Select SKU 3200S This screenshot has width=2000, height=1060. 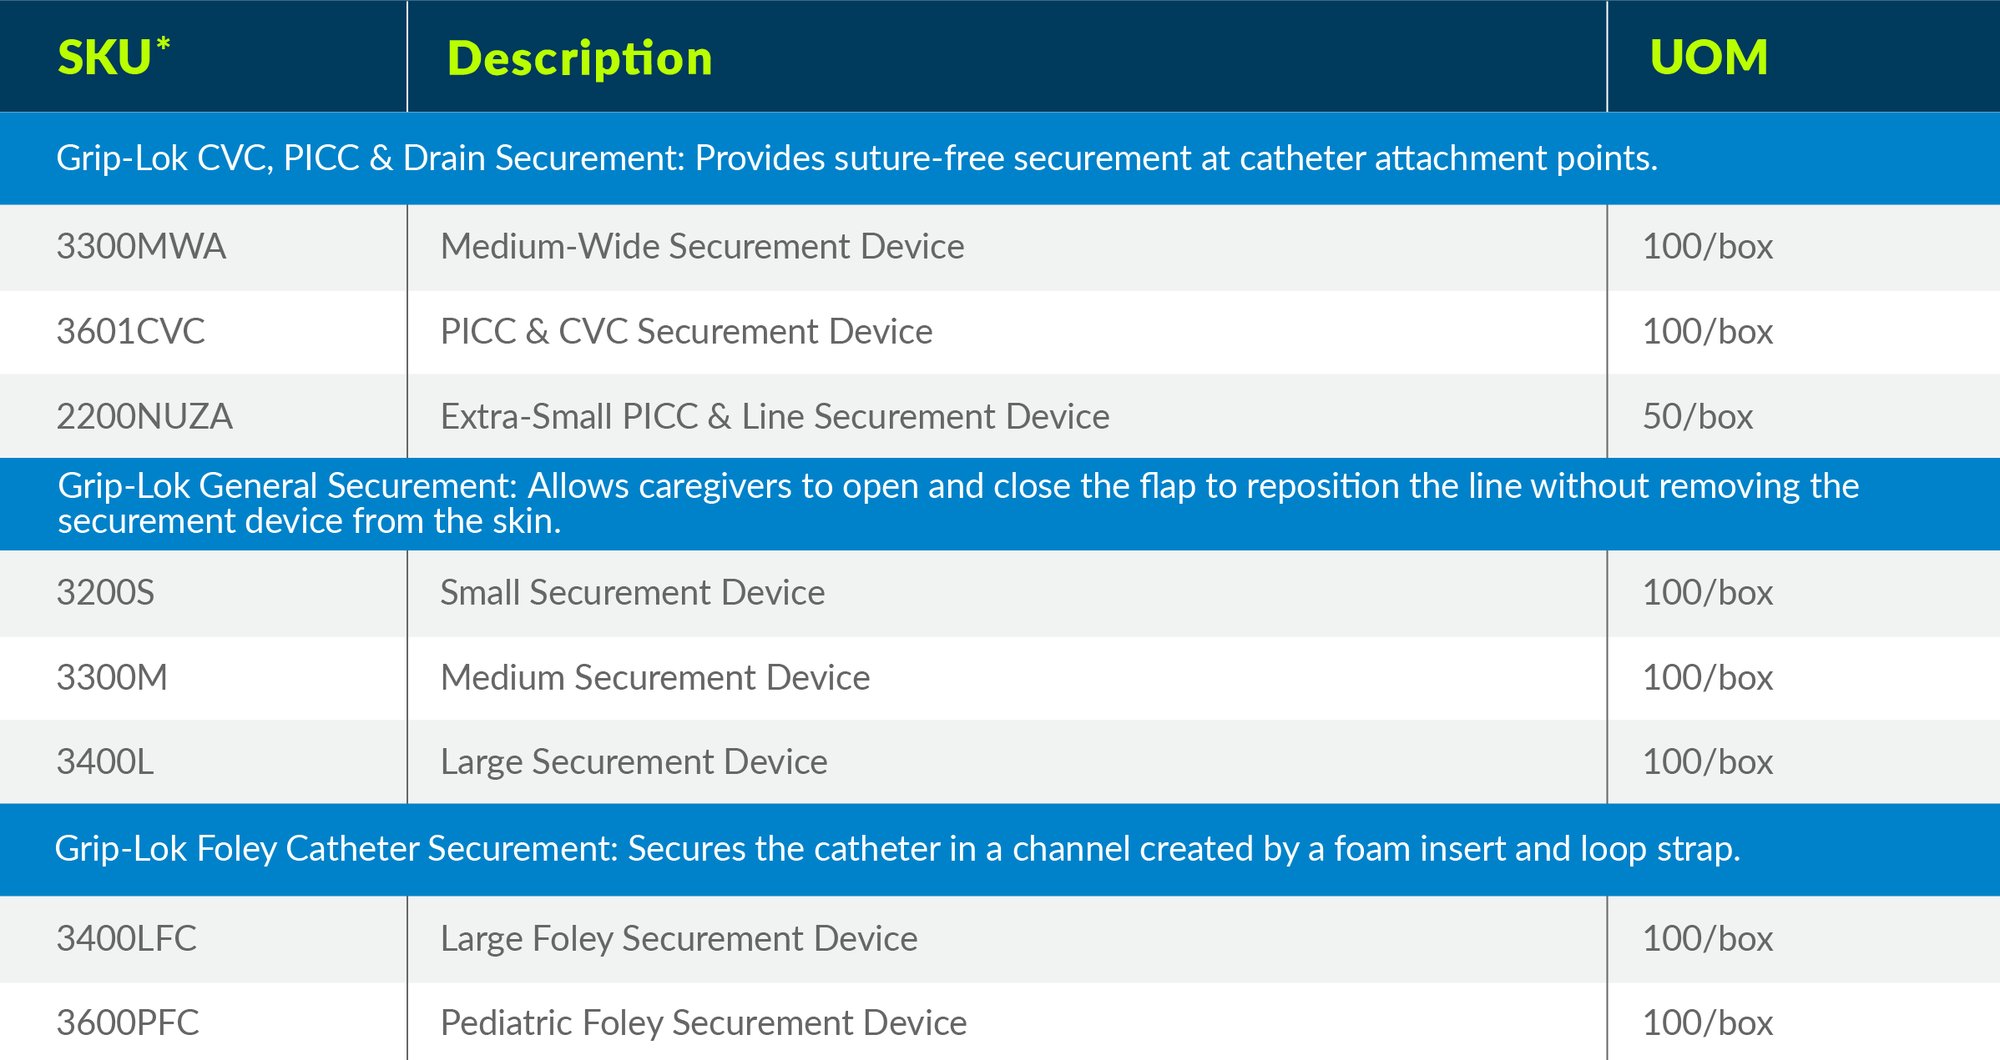tap(105, 592)
